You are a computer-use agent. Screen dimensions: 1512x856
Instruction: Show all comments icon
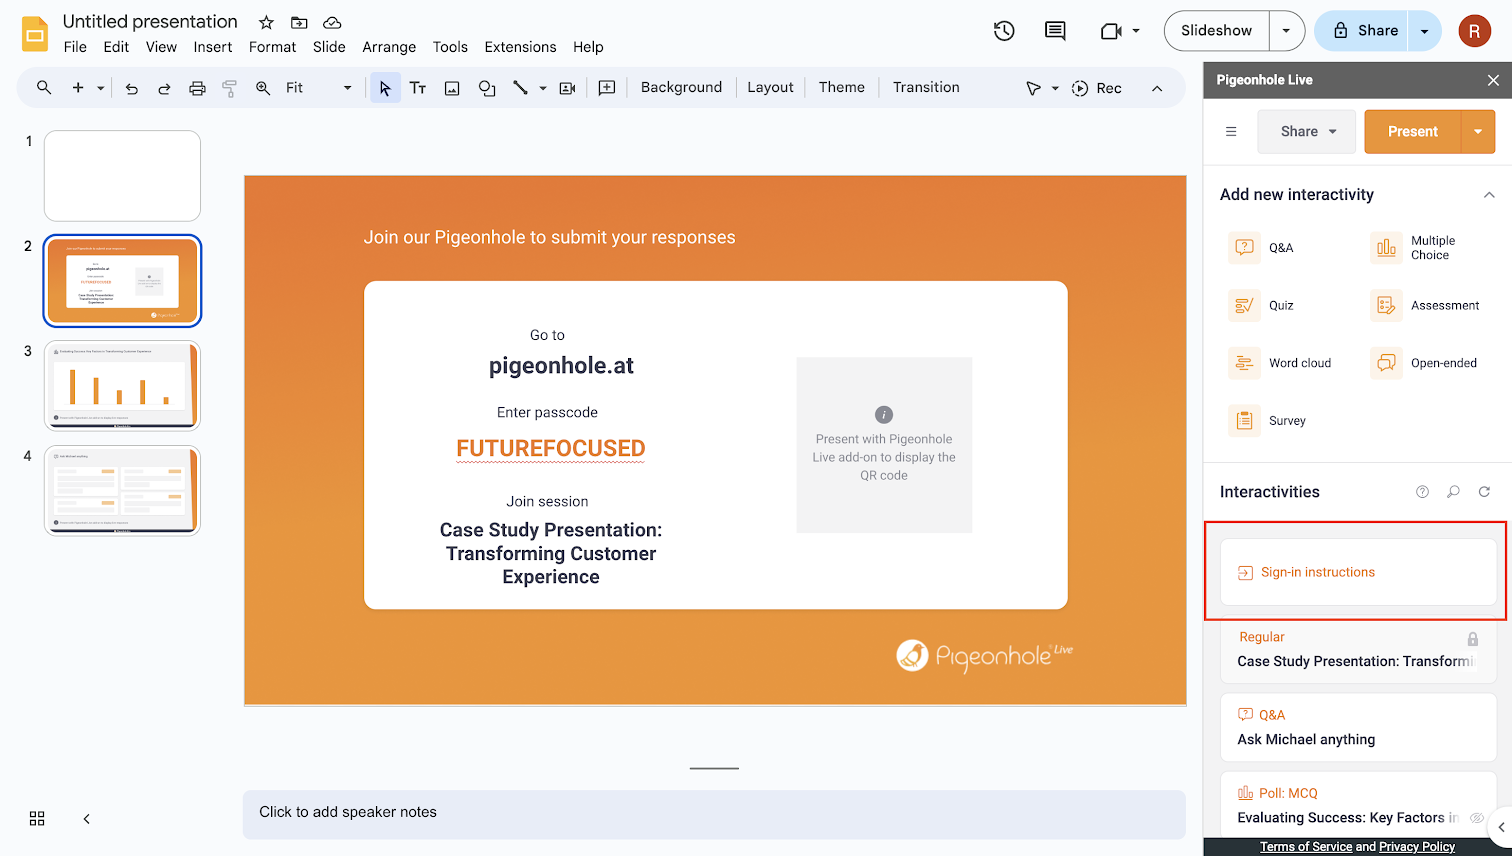[x=1055, y=31]
